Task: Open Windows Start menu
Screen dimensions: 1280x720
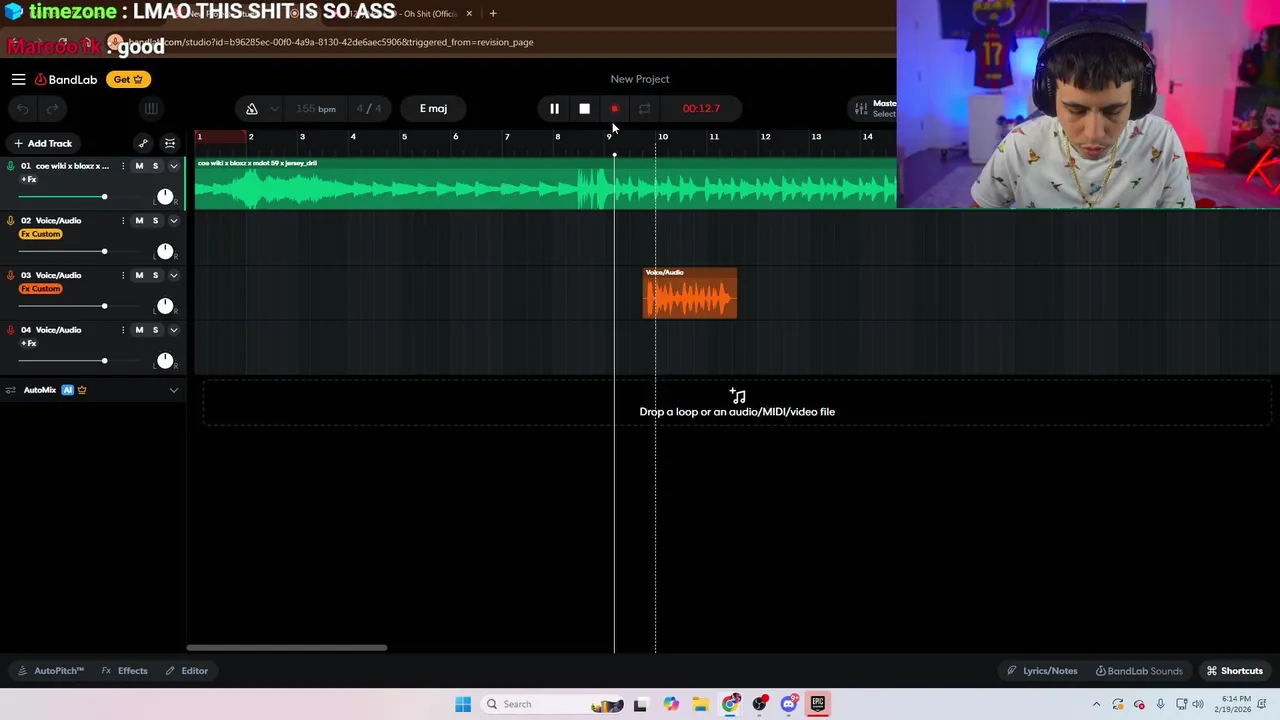Action: pos(463,704)
